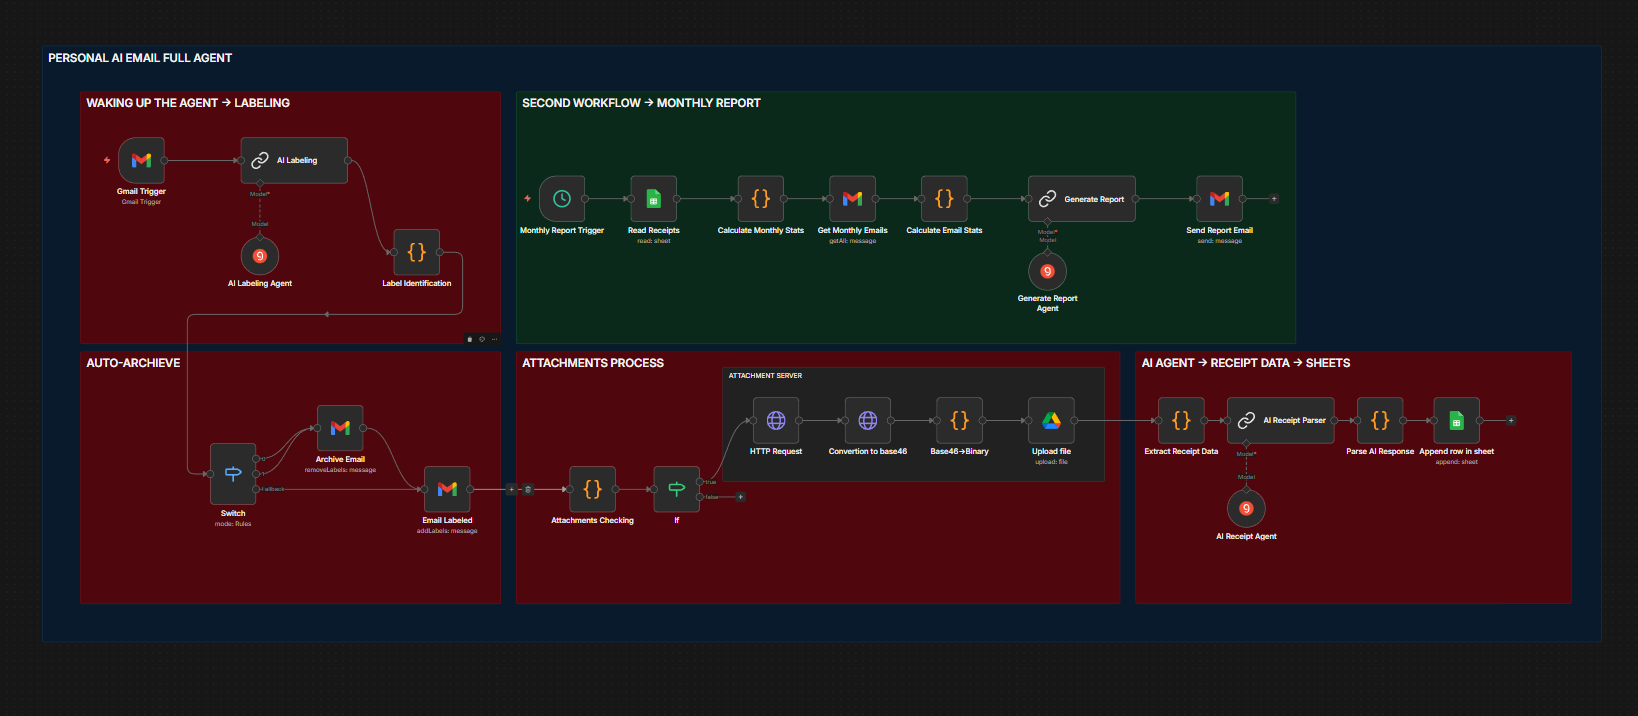Delete the sticky note via trash icon
1638x716 pixels.
point(470,339)
